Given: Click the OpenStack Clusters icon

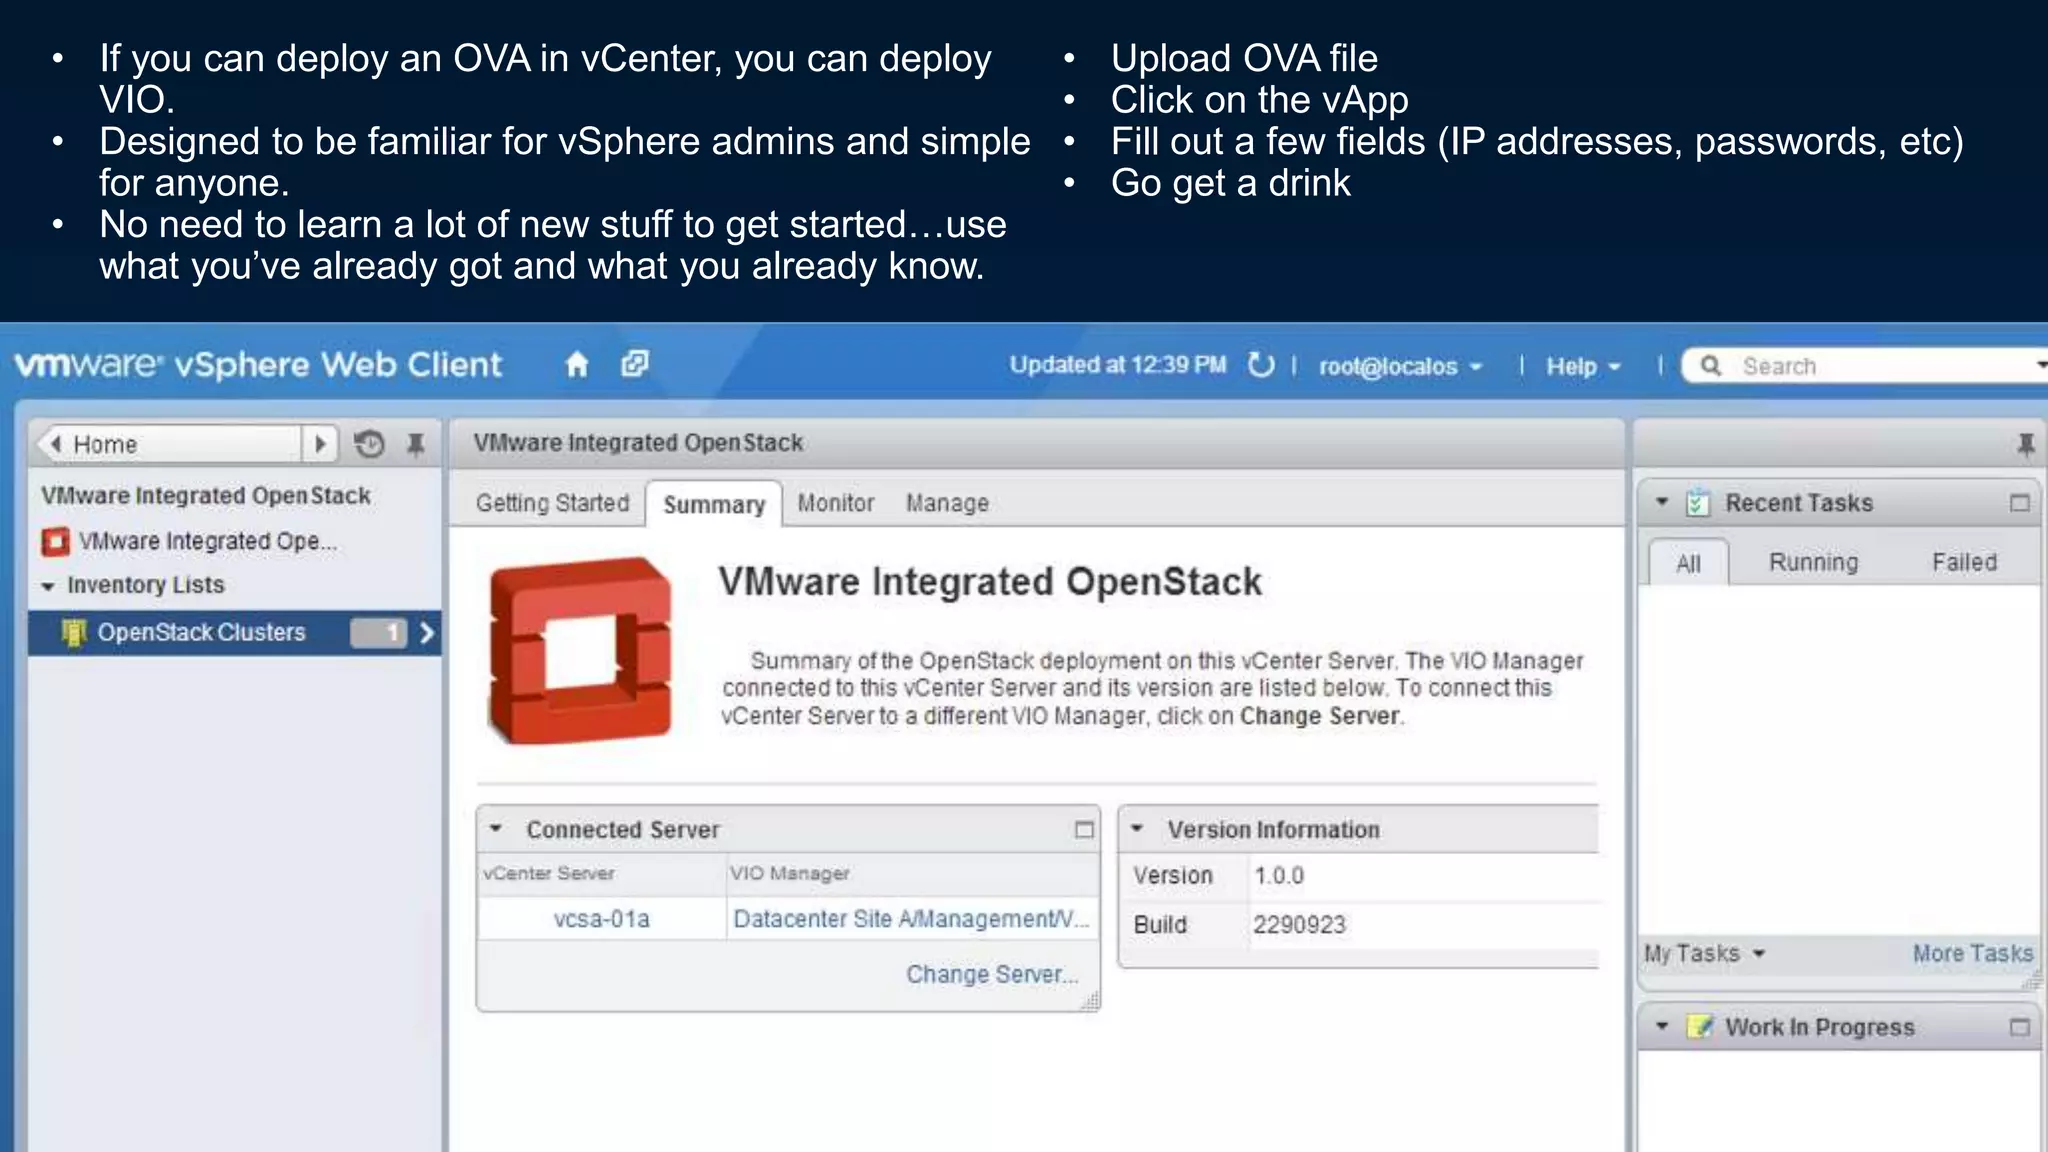Looking at the screenshot, I should pos(73,632).
